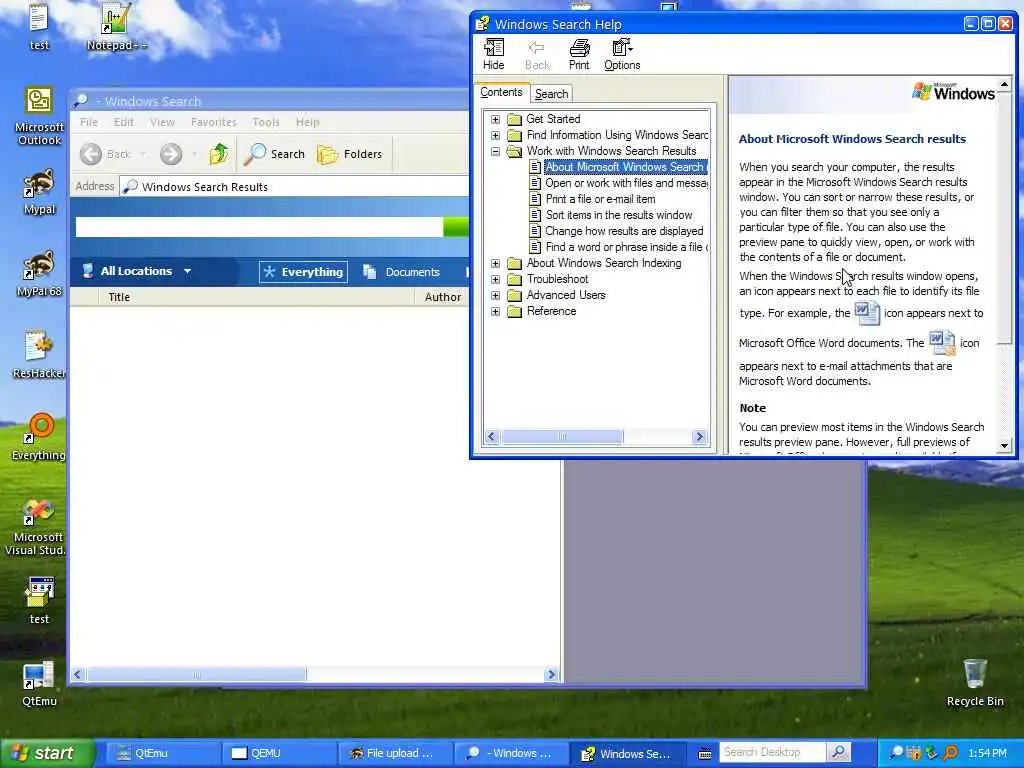The width and height of the screenshot is (1024, 768).
Task: Click the down scroll arrow in Help article pane
Action: pyautogui.click(x=1004, y=445)
